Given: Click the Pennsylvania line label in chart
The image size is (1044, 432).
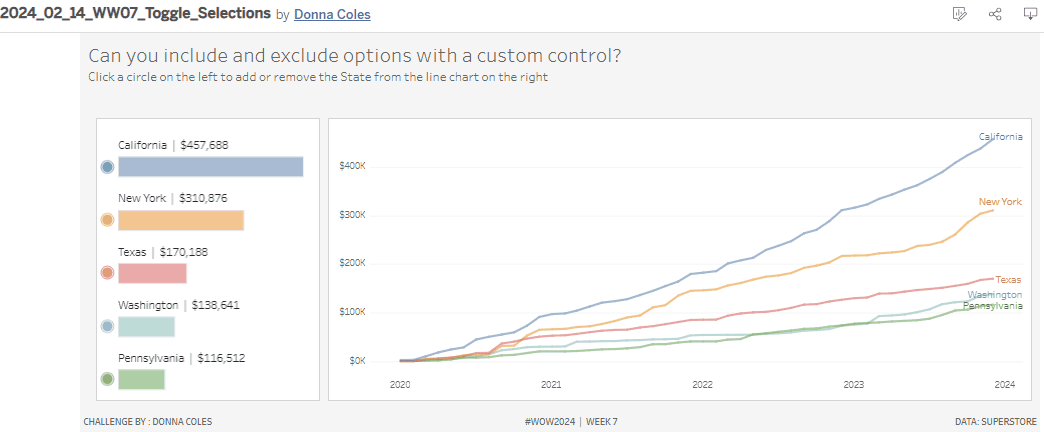Looking at the screenshot, I should (992, 306).
